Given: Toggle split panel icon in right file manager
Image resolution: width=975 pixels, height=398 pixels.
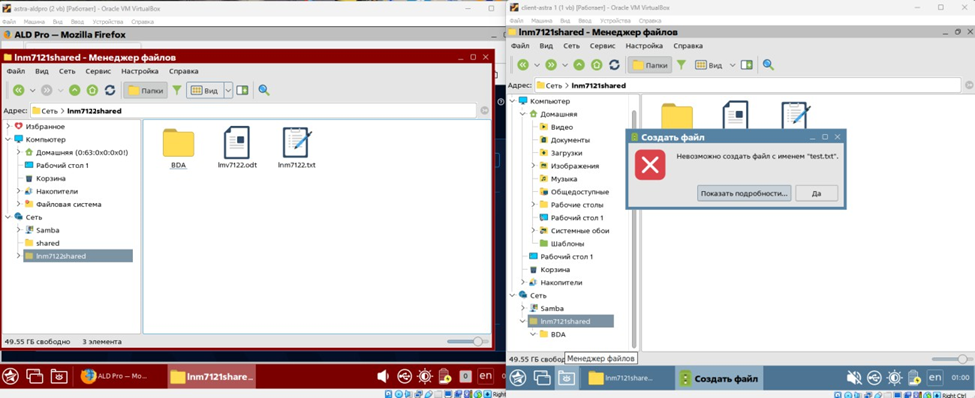Looking at the screenshot, I should coord(746,65).
